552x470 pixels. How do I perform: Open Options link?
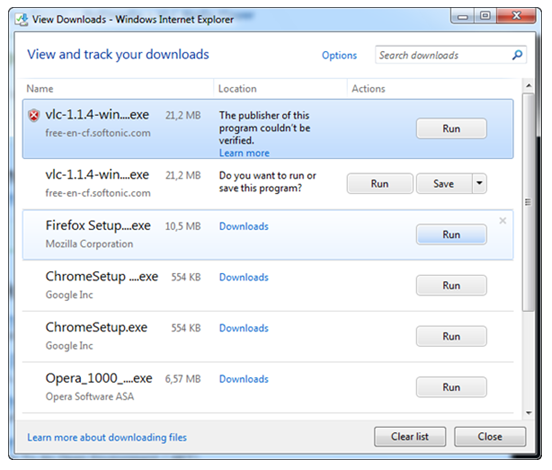pos(339,55)
